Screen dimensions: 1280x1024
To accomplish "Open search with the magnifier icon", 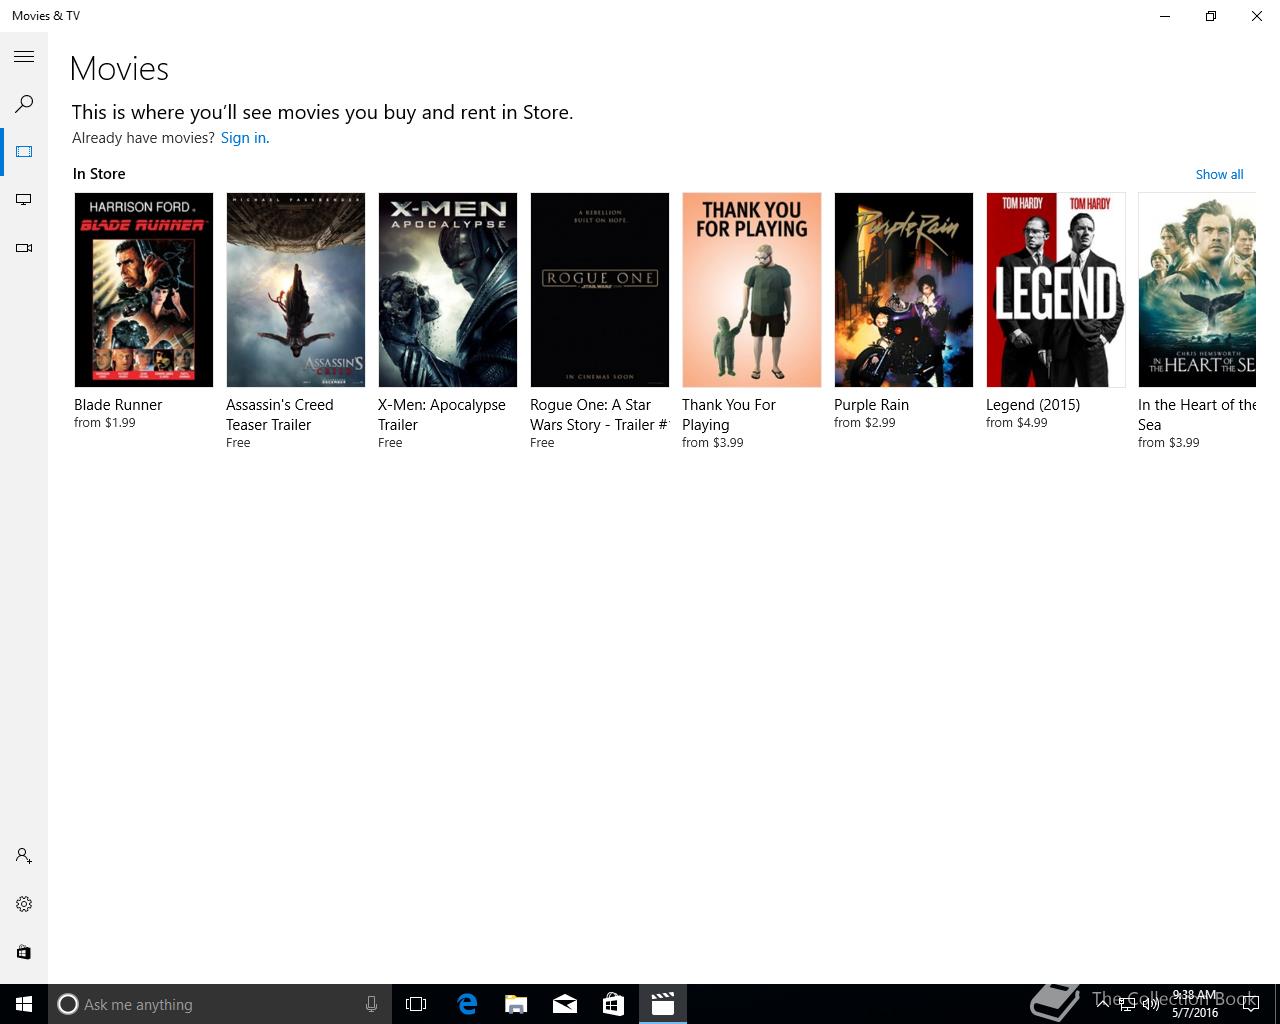I will pos(24,104).
